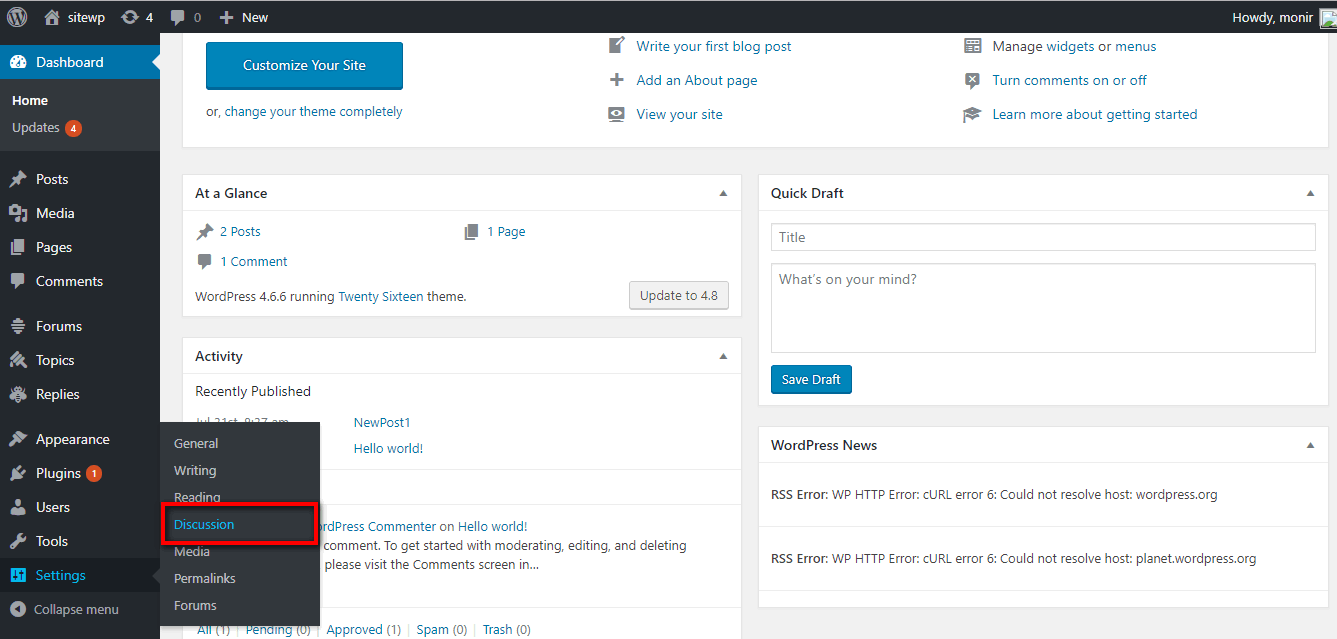Filter comments by Spam (0)

(442, 630)
